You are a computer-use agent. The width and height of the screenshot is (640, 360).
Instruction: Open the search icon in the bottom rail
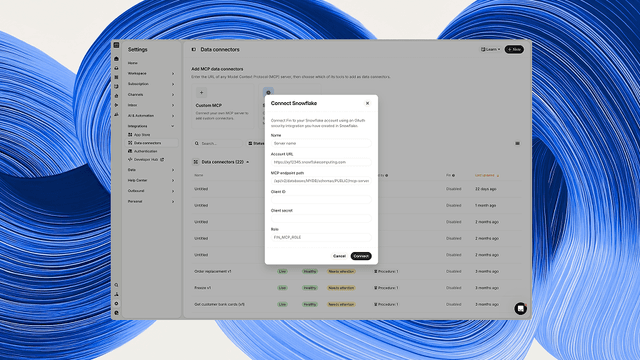point(116,285)
